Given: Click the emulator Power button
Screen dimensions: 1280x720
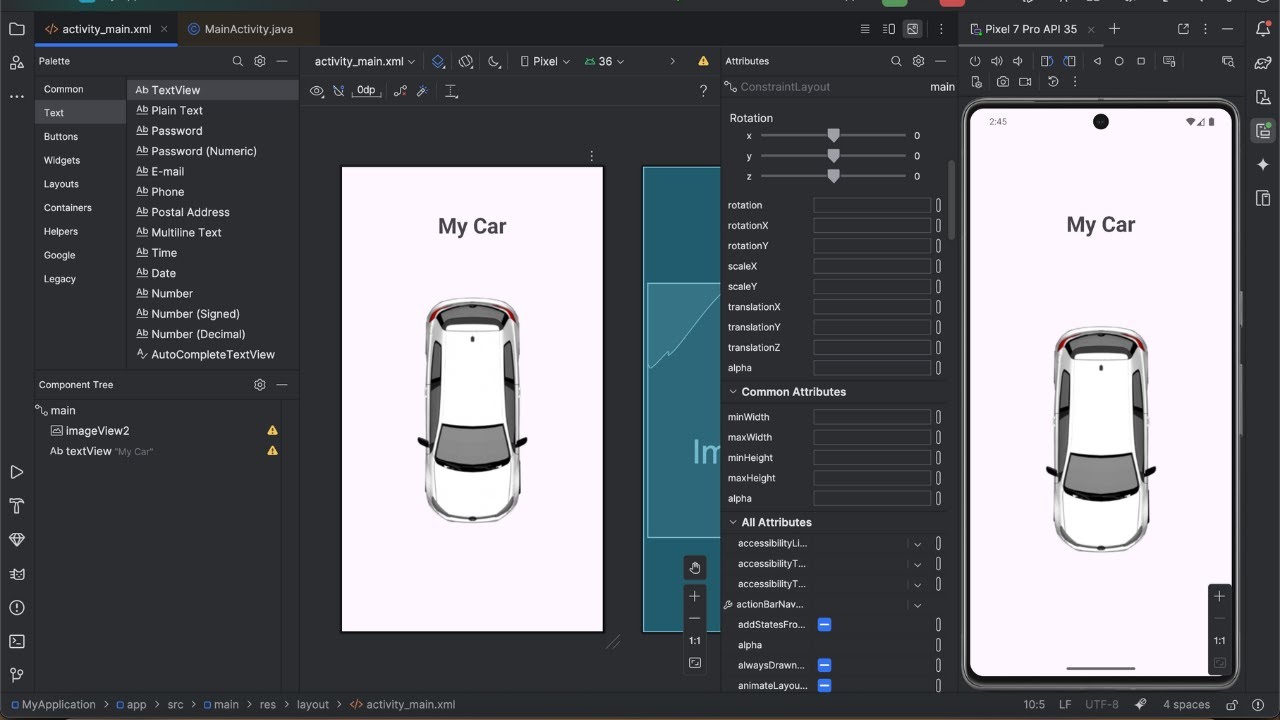Looking at the screenshot, I should tap(975, 61).
